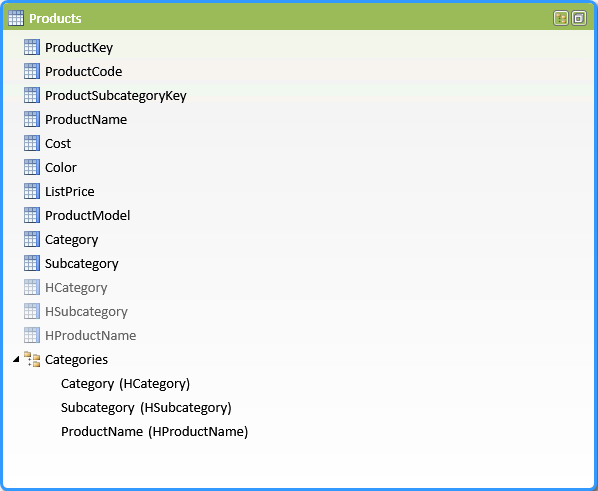The image size is (598, 491).
Task: Select the ProductName (HProductName) hierarchy level
Action: click(x=154, y=432)
